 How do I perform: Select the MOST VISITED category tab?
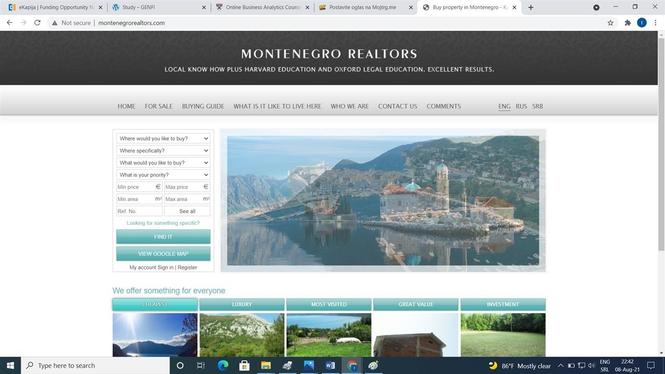point(329,304)
